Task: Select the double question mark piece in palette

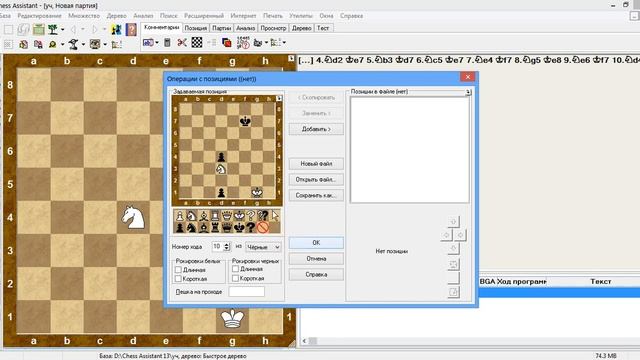Action: point(262,216)
